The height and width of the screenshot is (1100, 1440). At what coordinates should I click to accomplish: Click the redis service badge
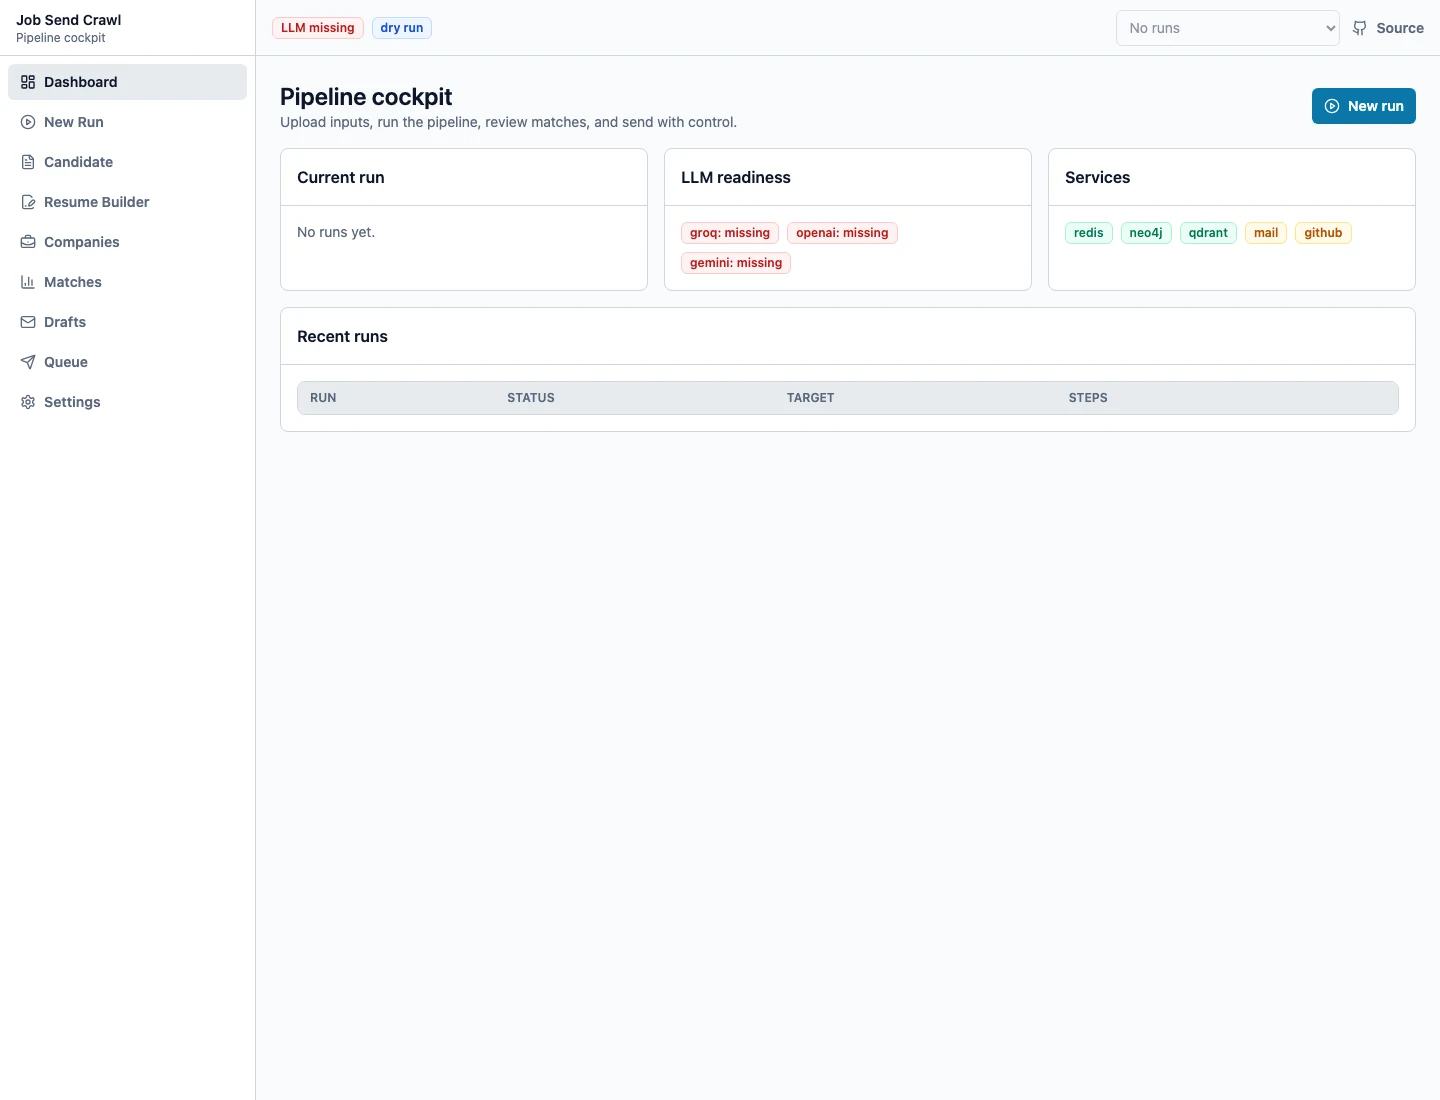pos(1089,233)
